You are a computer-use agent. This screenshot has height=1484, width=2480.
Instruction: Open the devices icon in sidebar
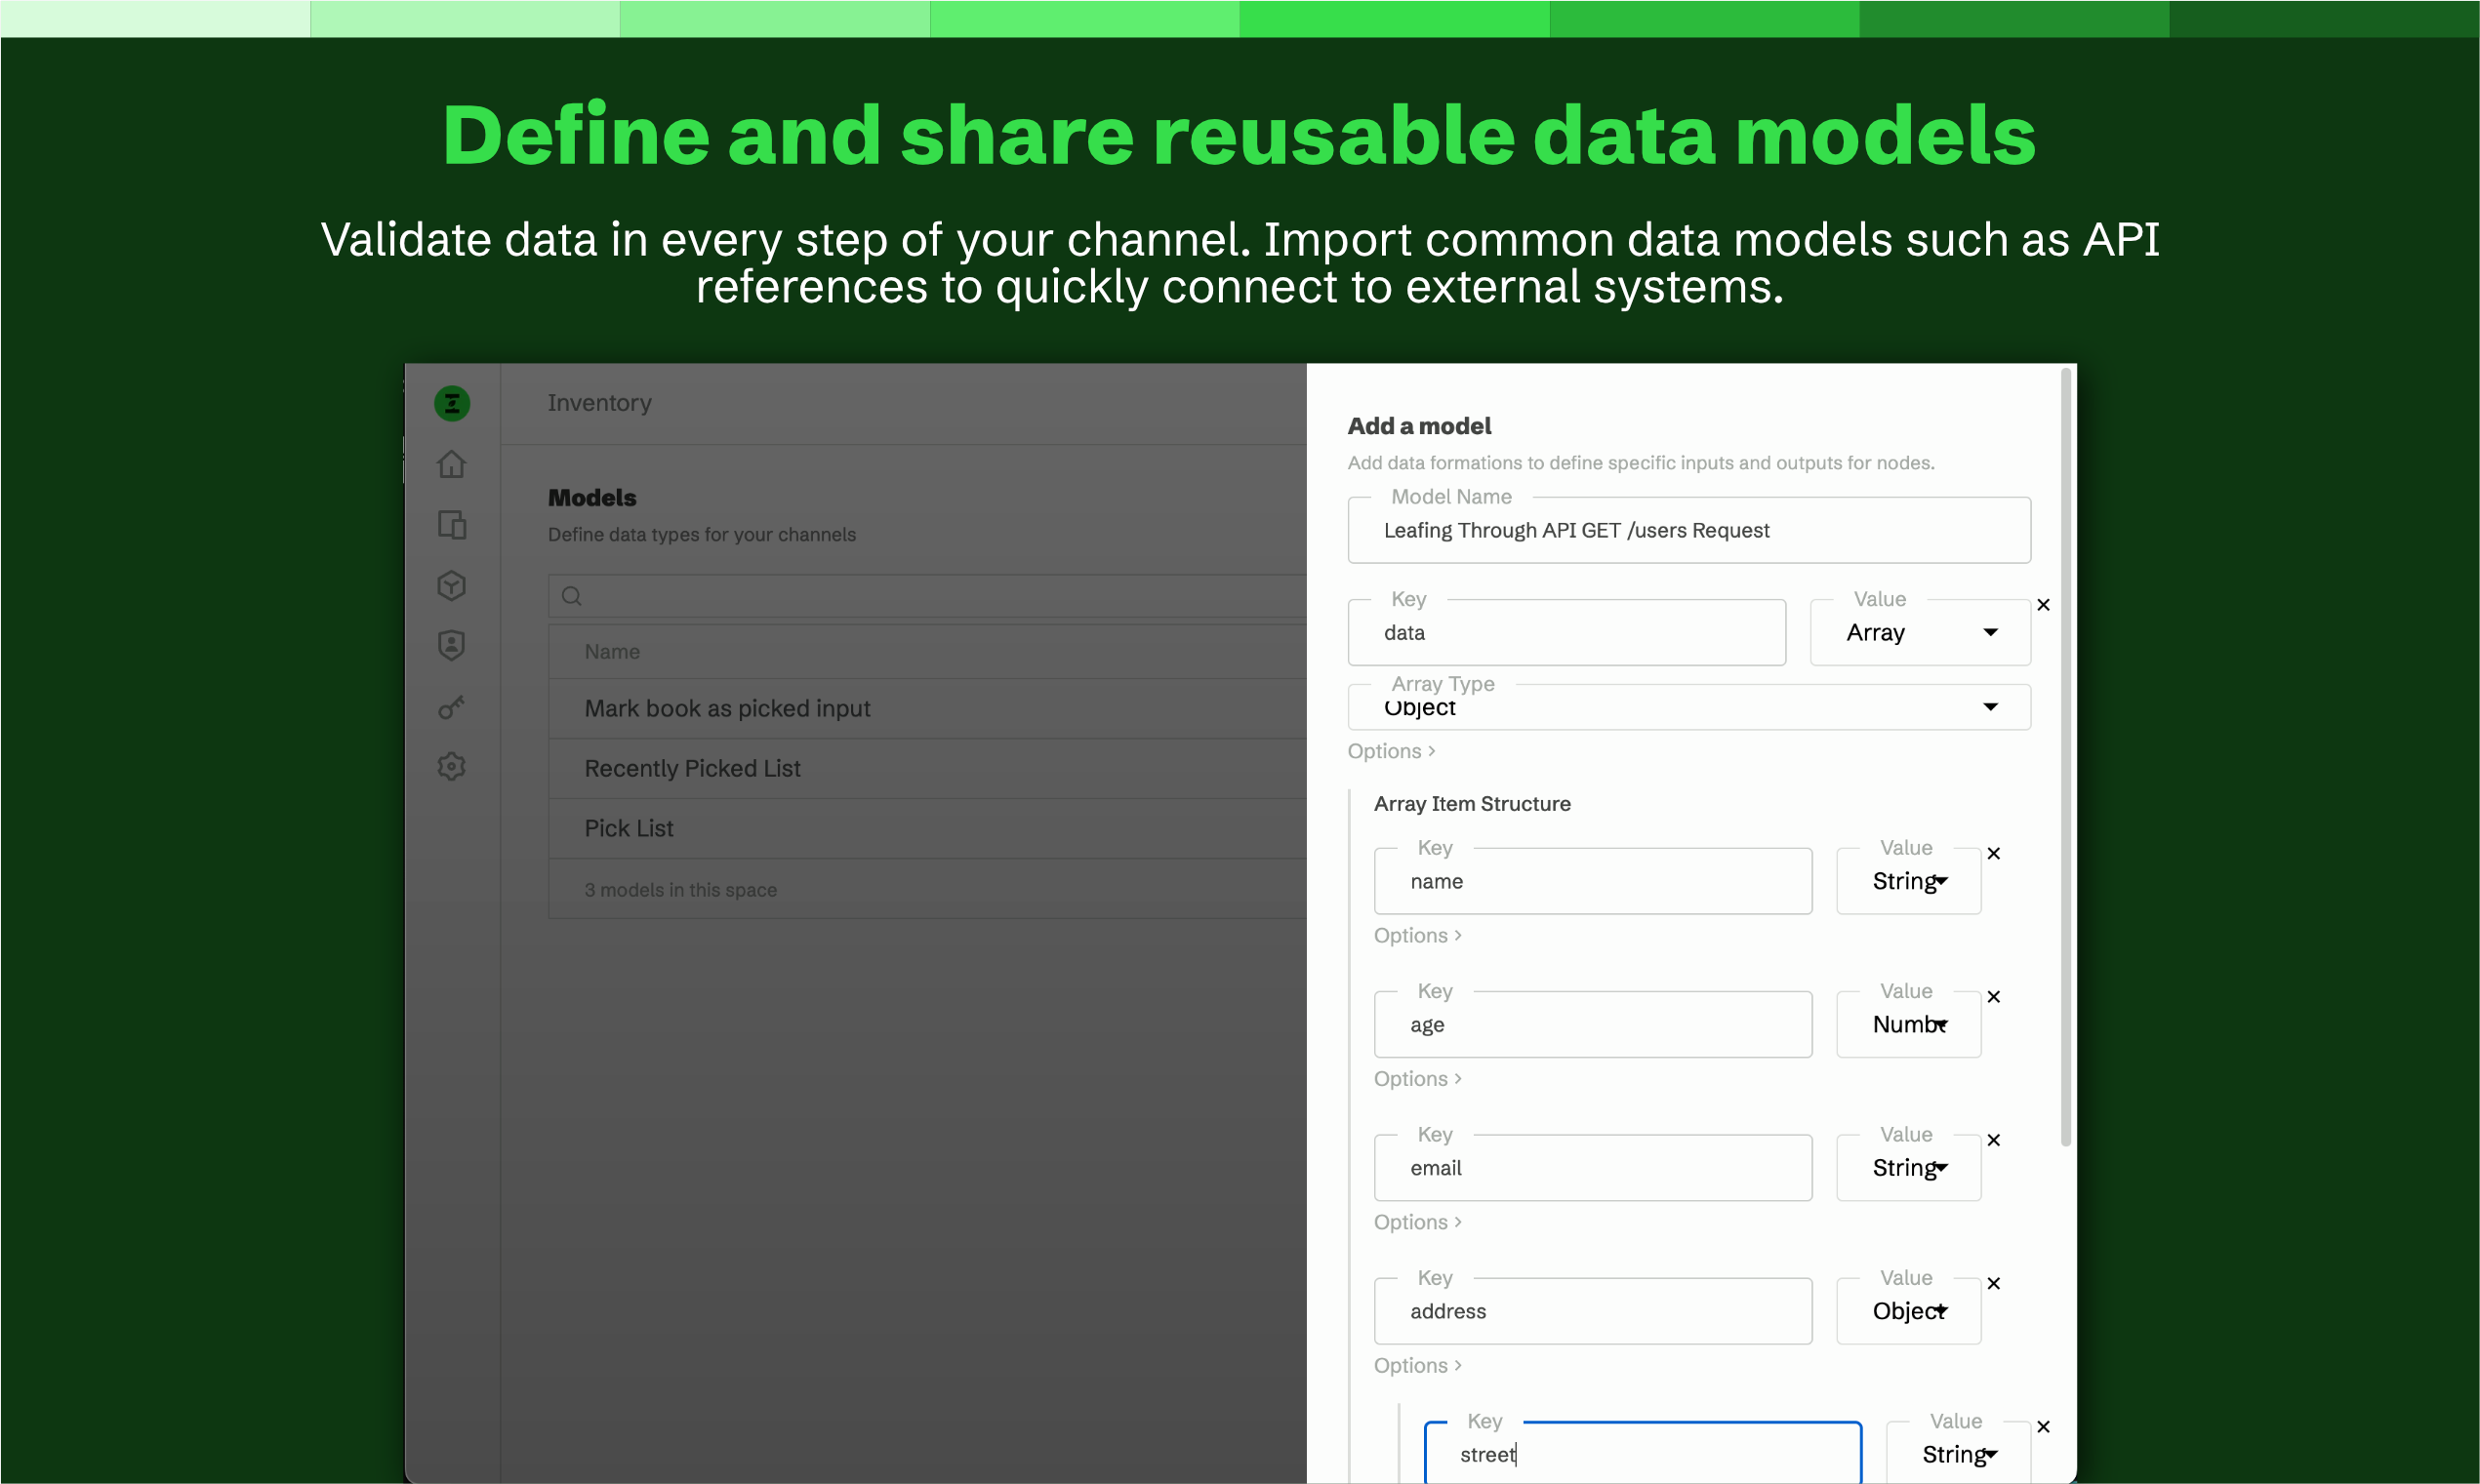pyautogui.click(x=452, y=525)
